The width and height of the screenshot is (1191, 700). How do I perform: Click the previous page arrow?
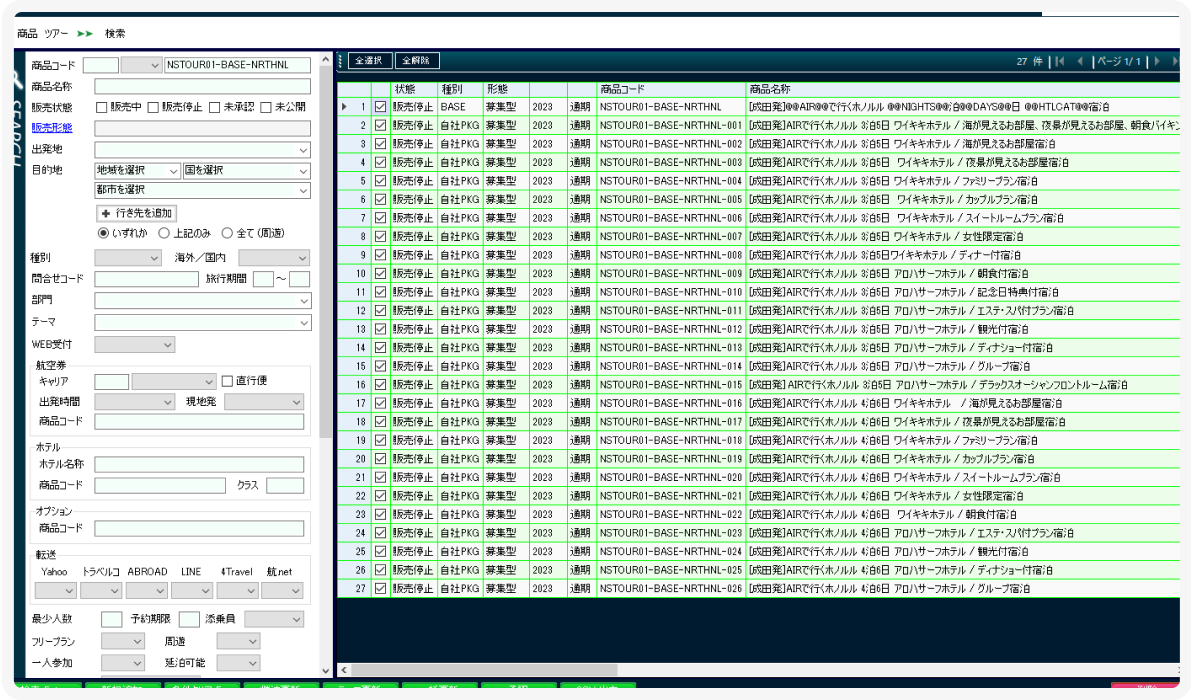point(1080,62)
